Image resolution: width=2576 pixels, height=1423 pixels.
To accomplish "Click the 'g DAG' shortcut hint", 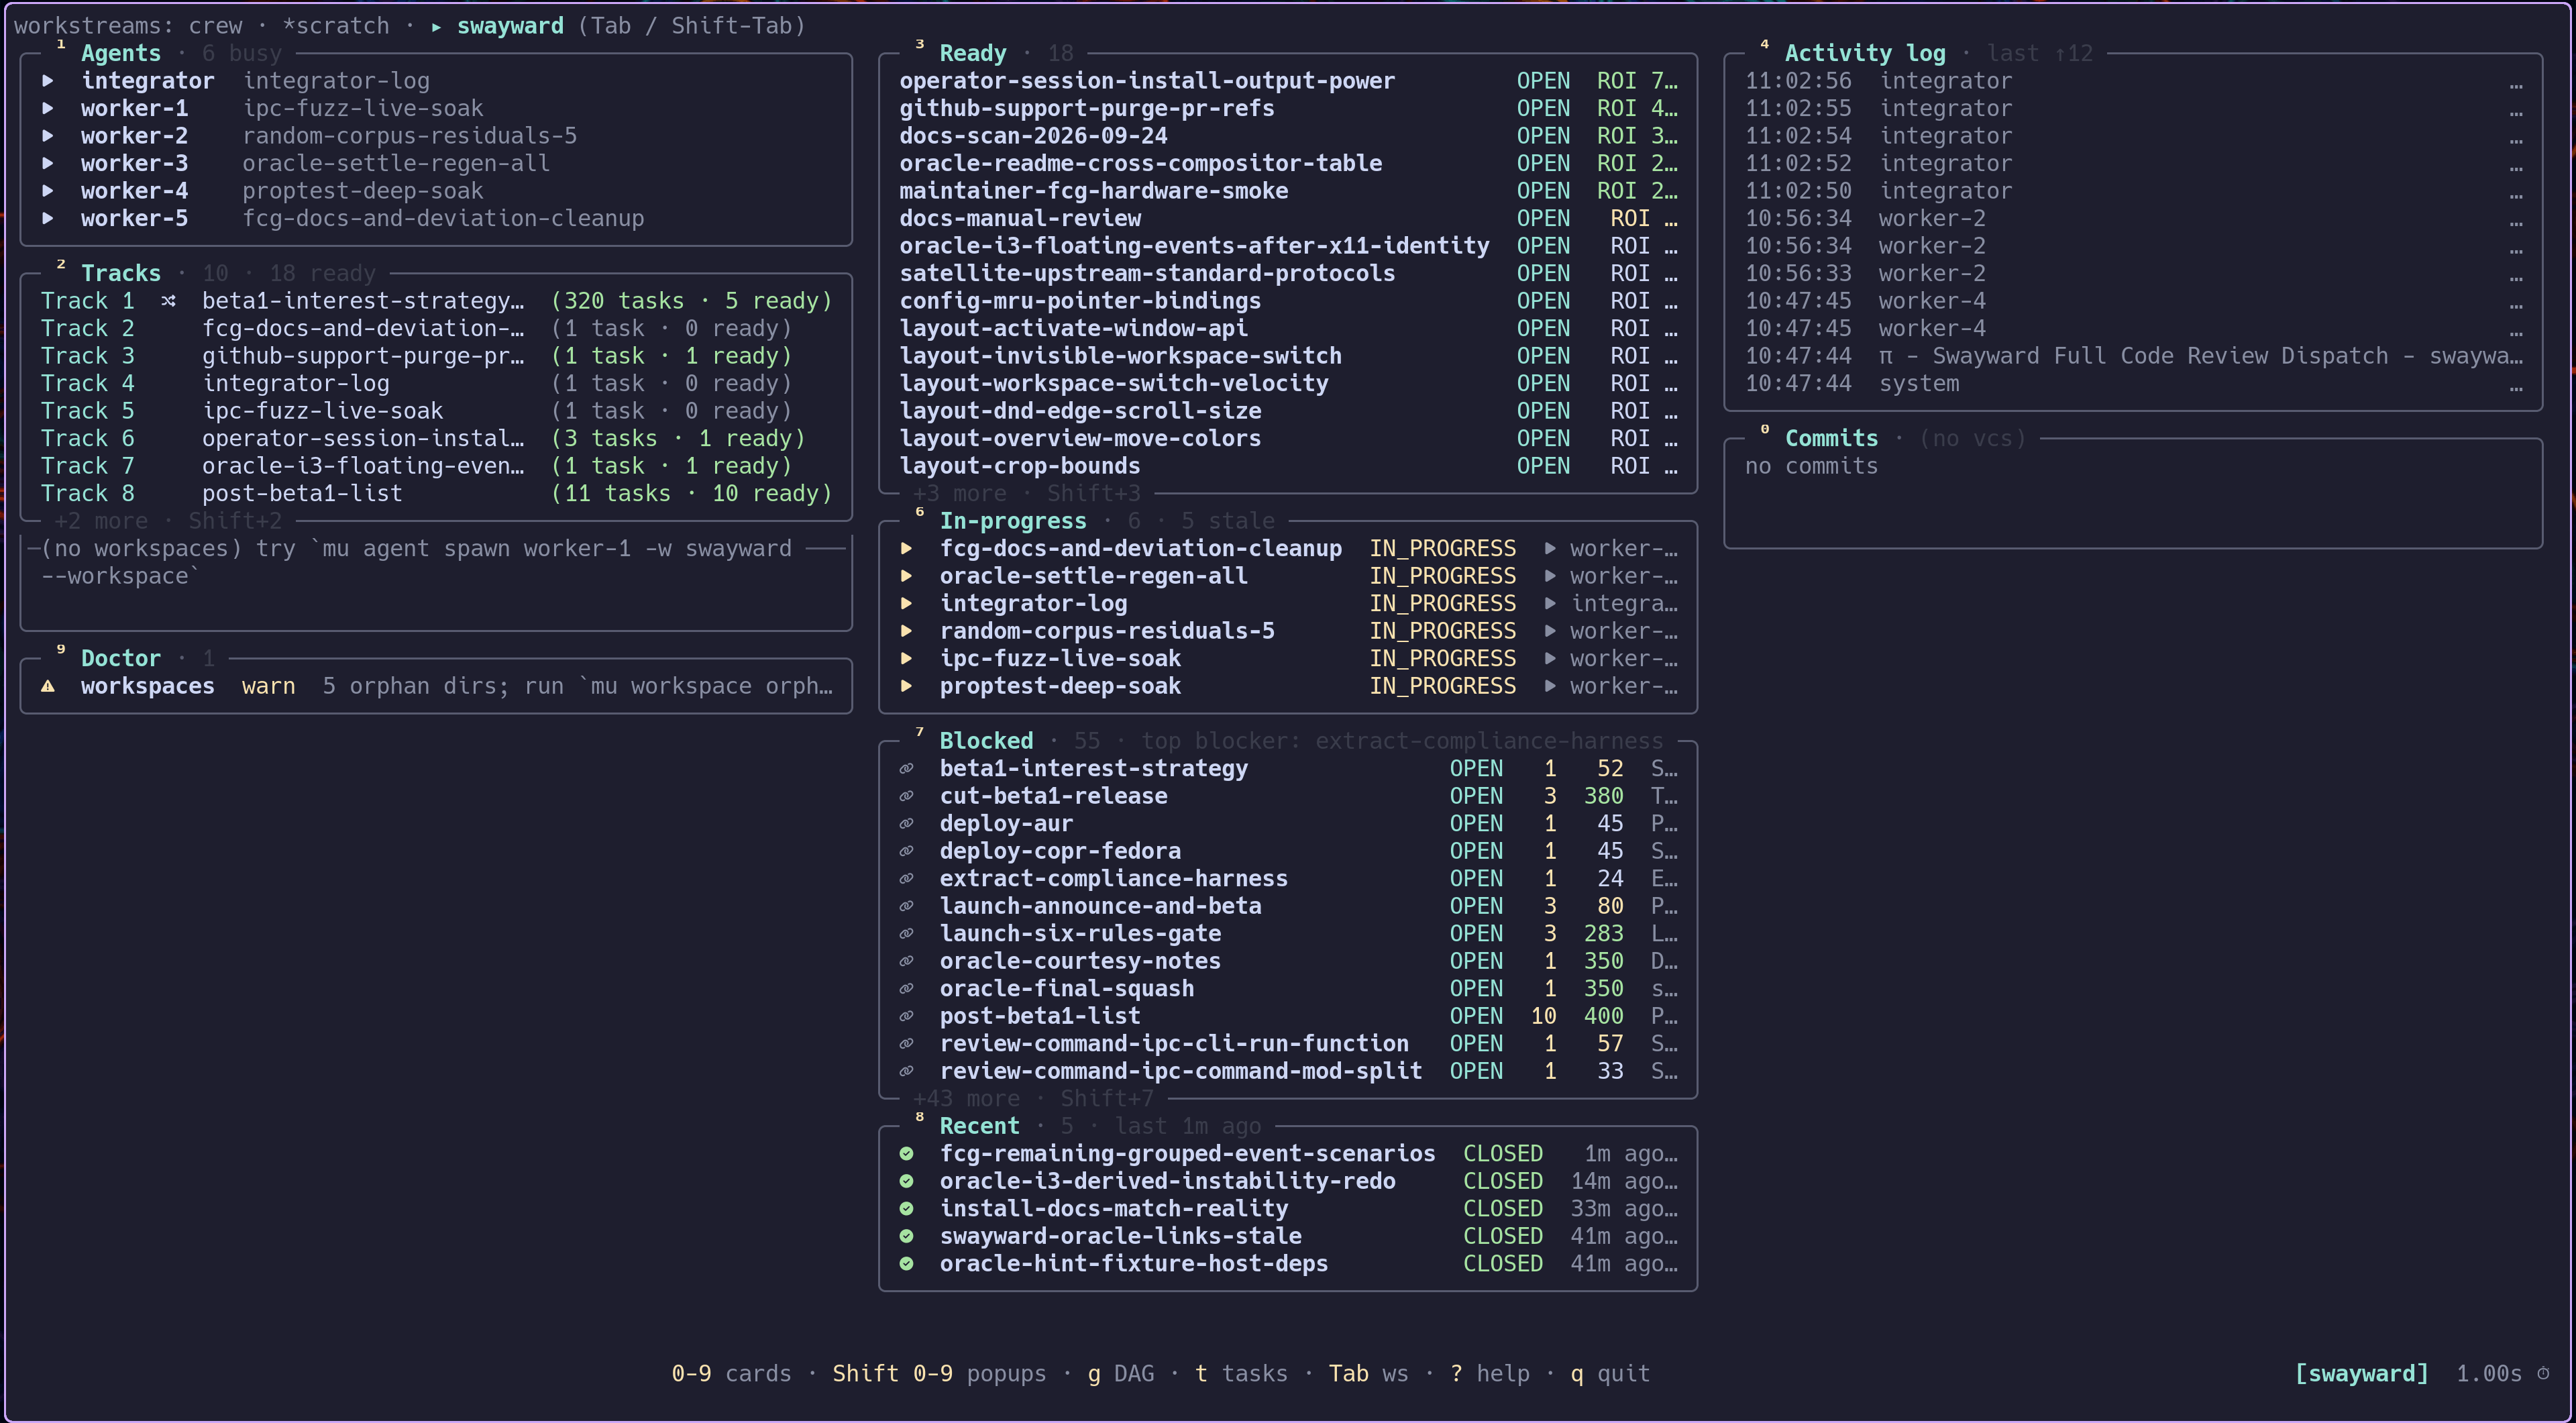I will [1120, 1374].
